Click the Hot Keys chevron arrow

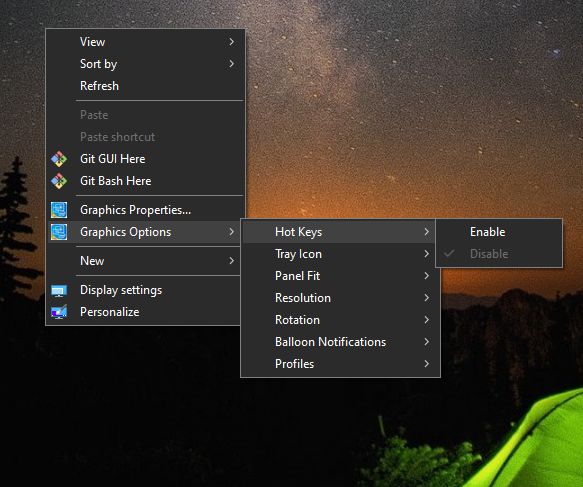426,232
